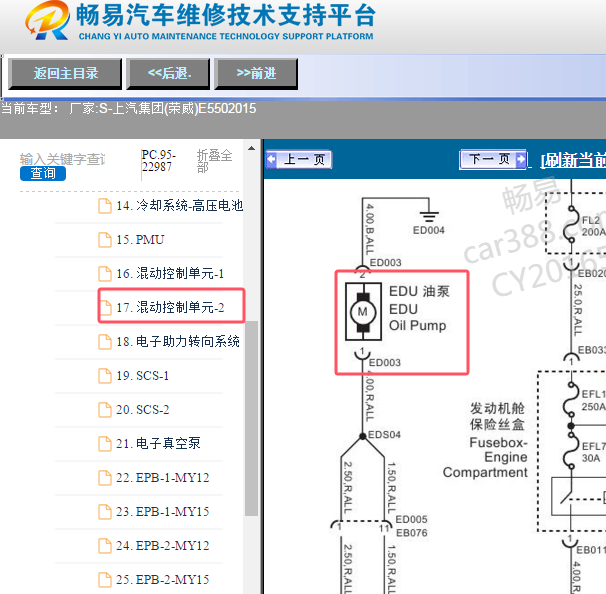This screenshot has width=606, height=594.
Task: Open item 16. 混动控制单元-1
Action: pyautogui.click(x=170, y=274)
